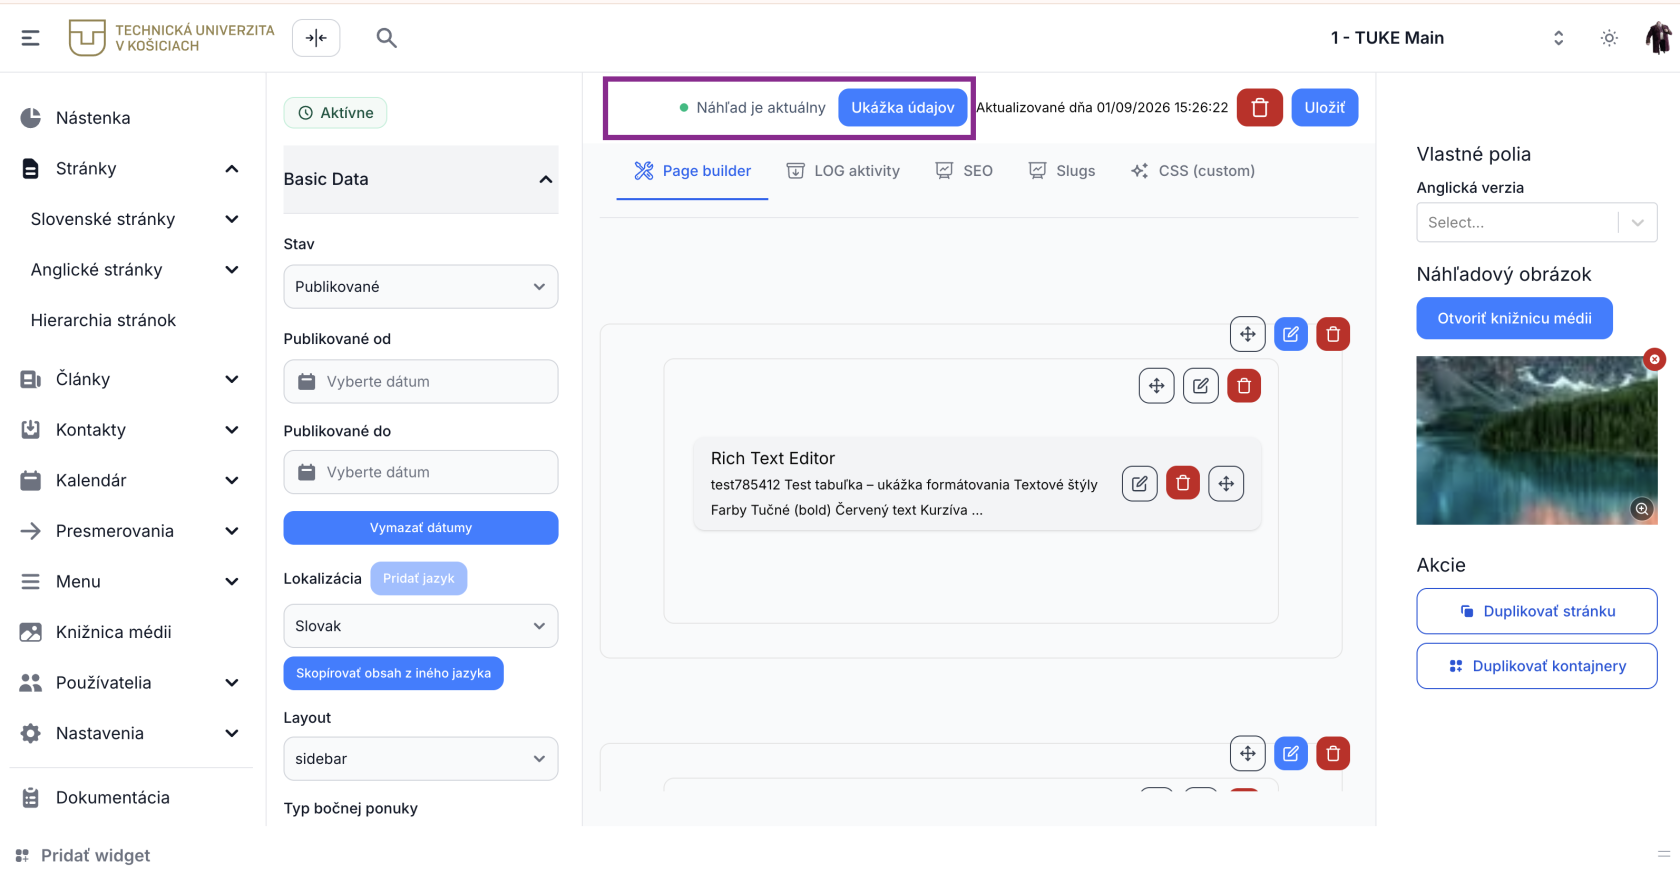Click Duplikovať kontajnery button

coord(1537,666)
